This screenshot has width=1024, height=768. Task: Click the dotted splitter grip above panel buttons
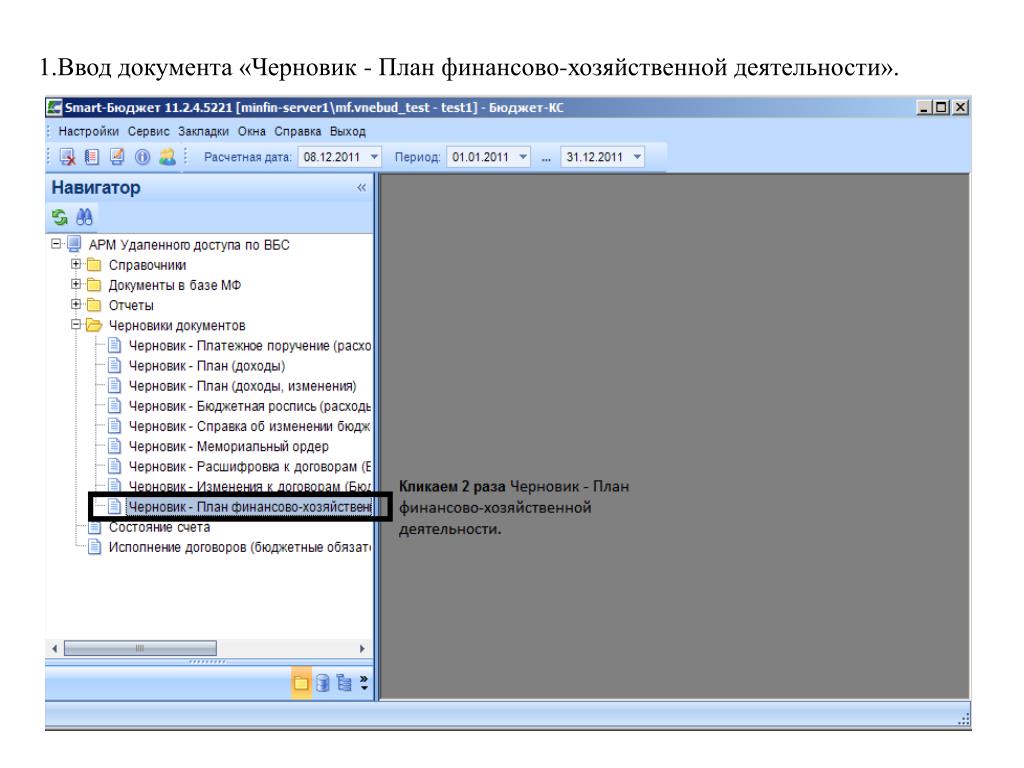206,662
